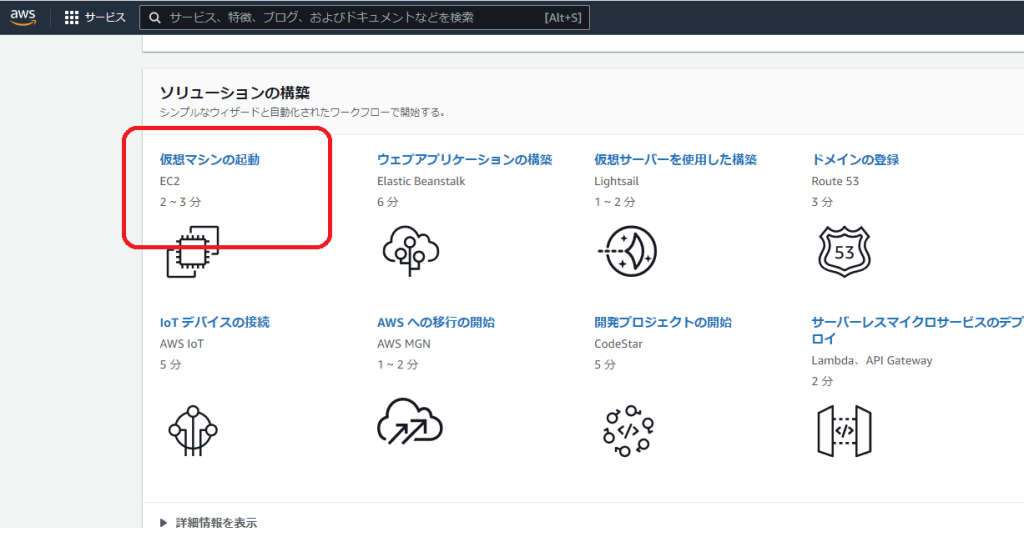The height and width of the screenshot is (542, 1024).
Task: Click the Lightsail compass icon
Action: click(627, 251)
